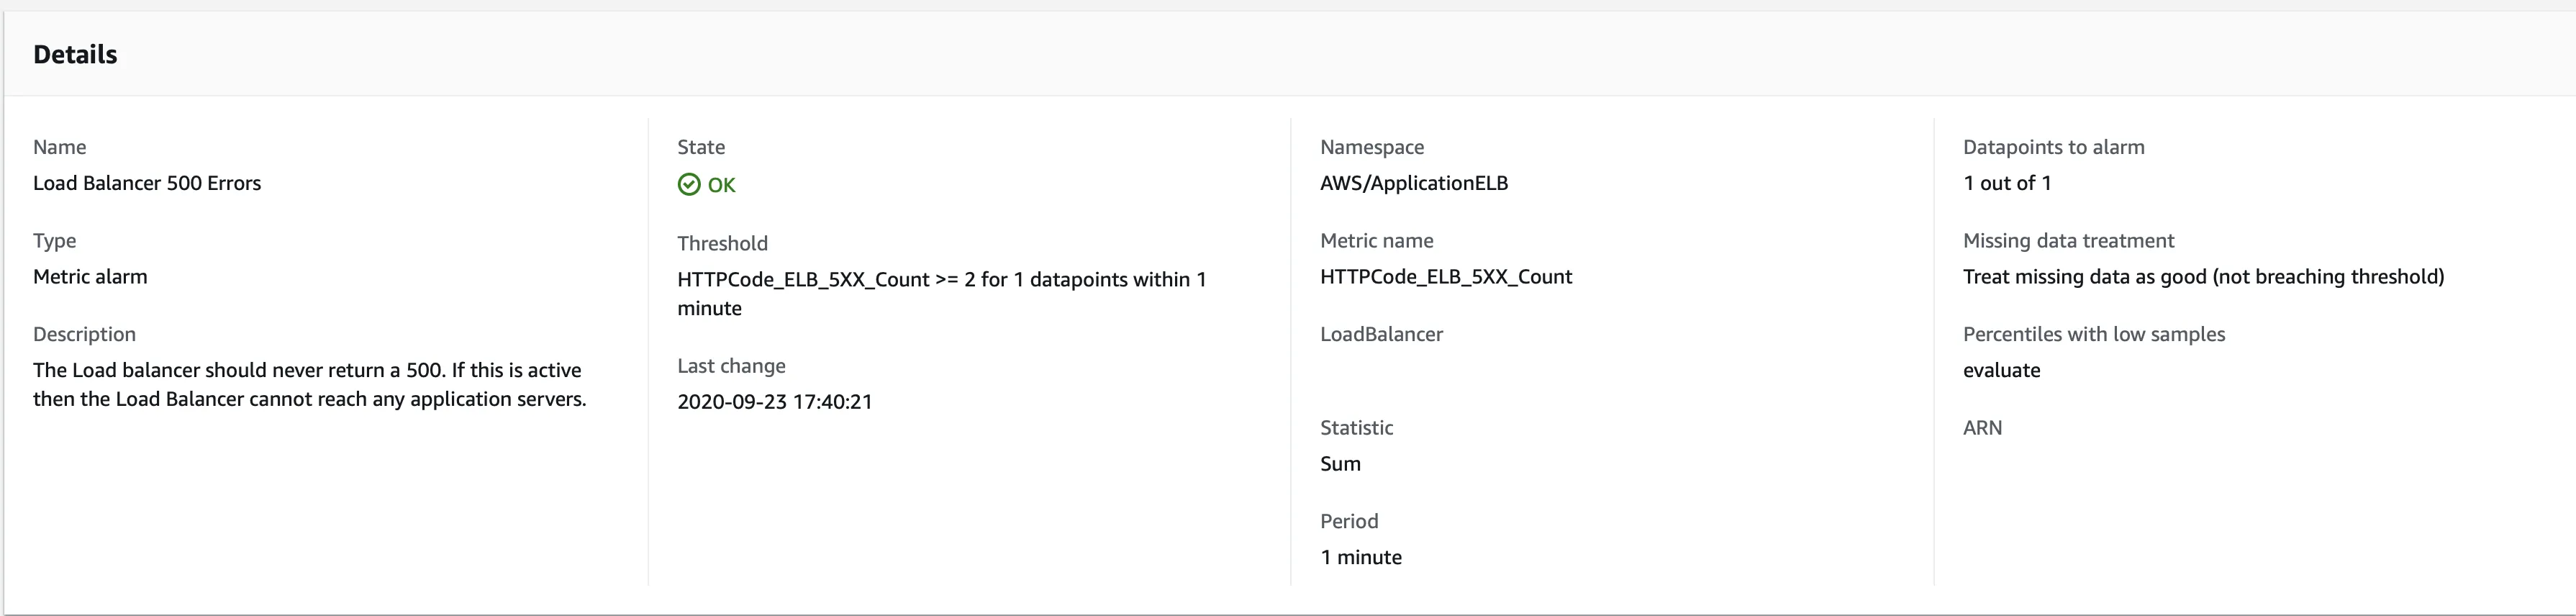This screenshot has width=2576, height=616.
Task: Click the 1 minute value under Period
Action: (x=1360, y=558)
